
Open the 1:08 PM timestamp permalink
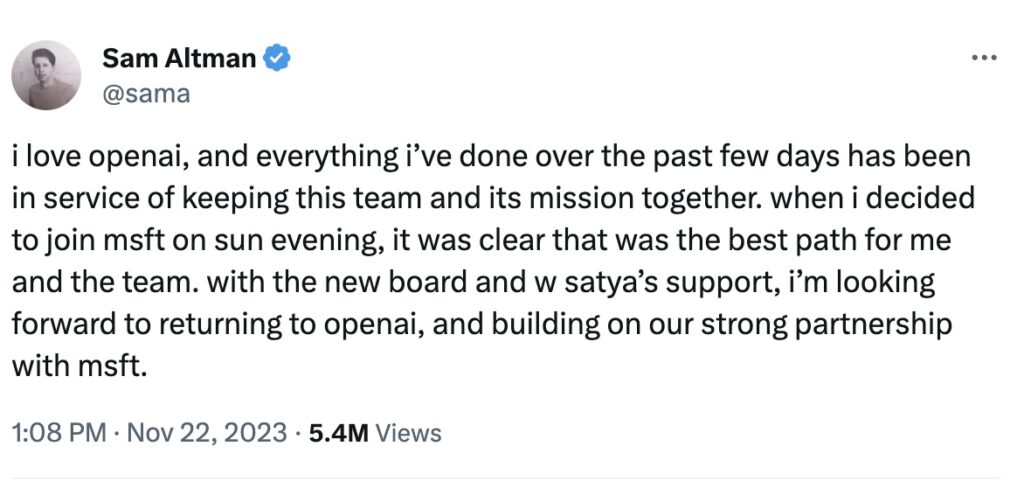pos(59,433)
